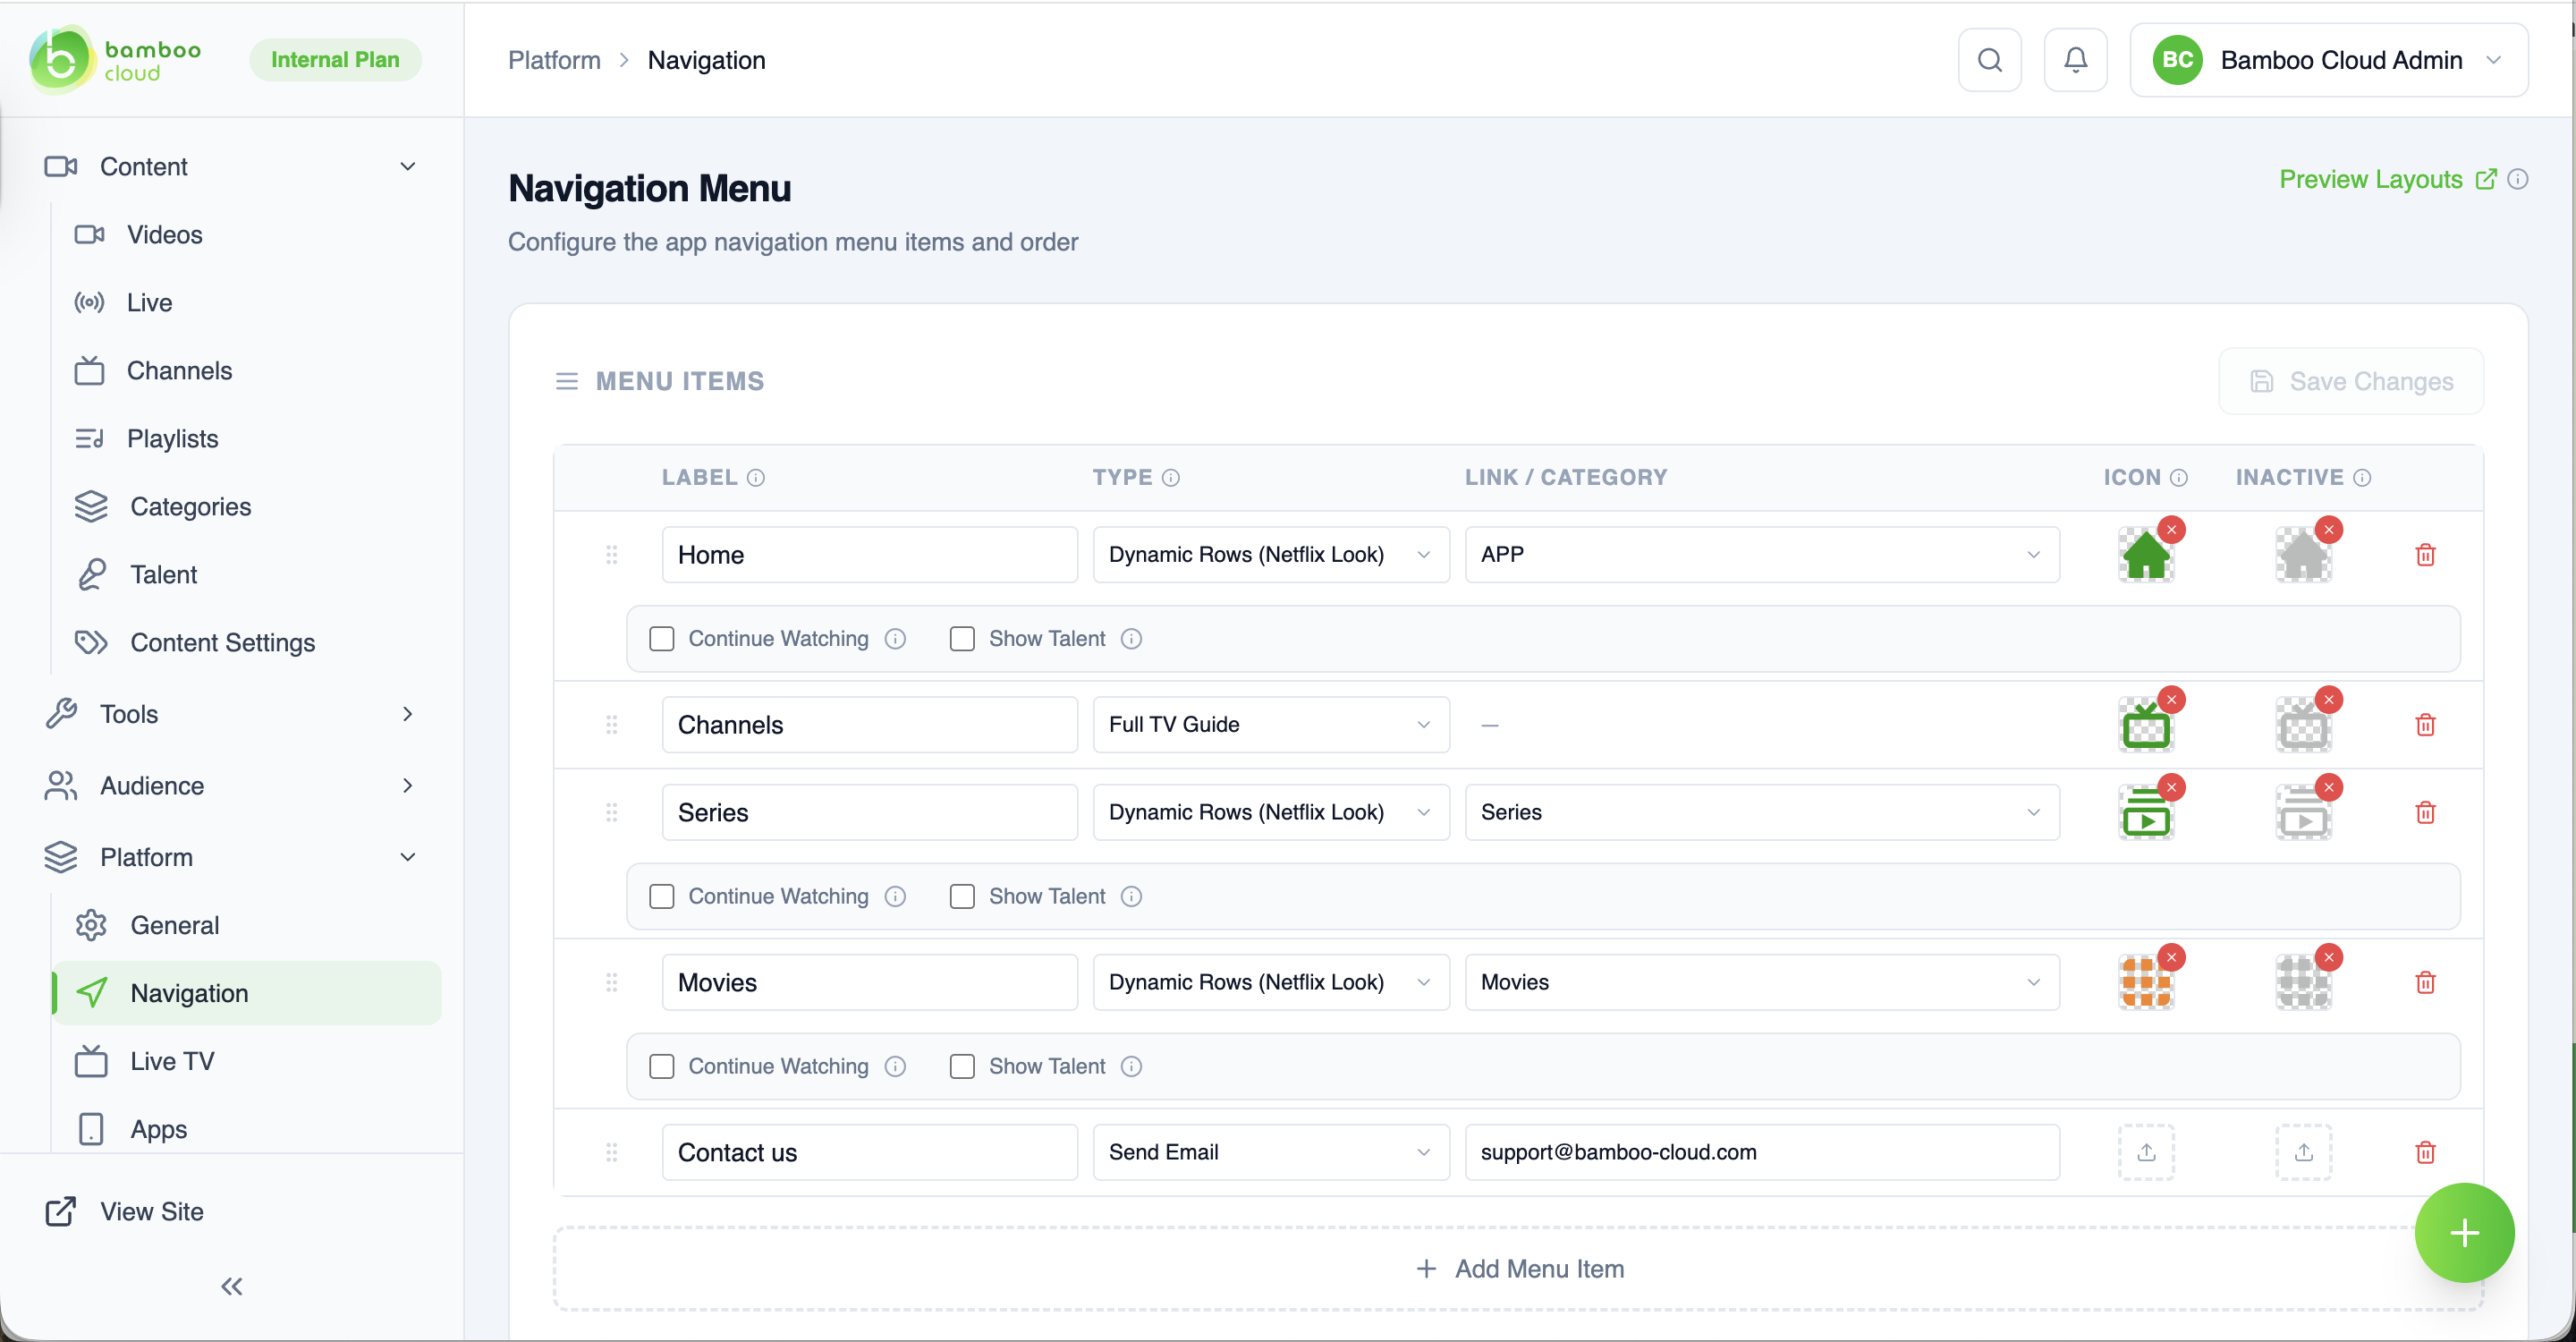Screen dimensions: 2576x1342
Task: Delete the Series menu item
Action: [2425, 813]
